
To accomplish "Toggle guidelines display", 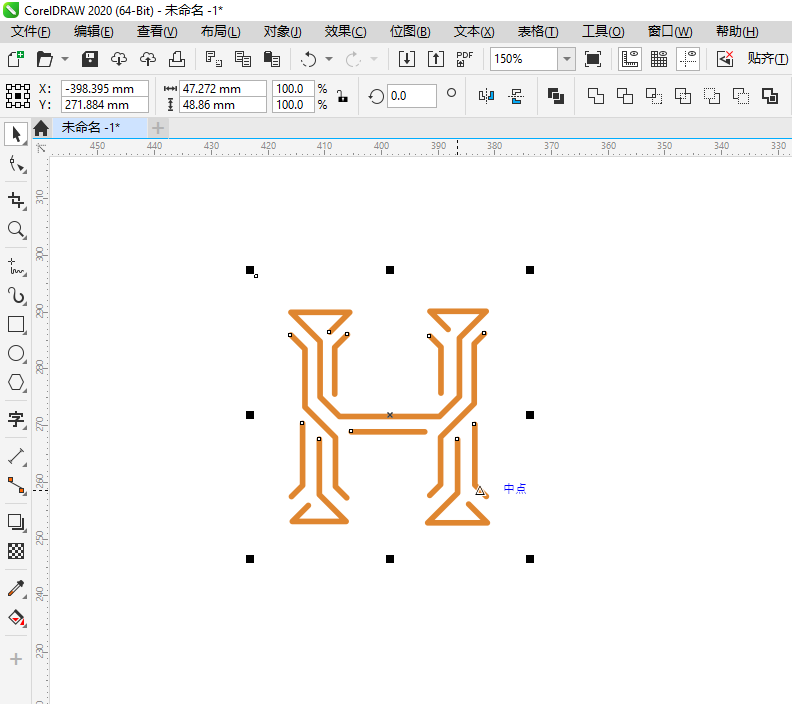I will pyautogui.click(x=688, y=59).
